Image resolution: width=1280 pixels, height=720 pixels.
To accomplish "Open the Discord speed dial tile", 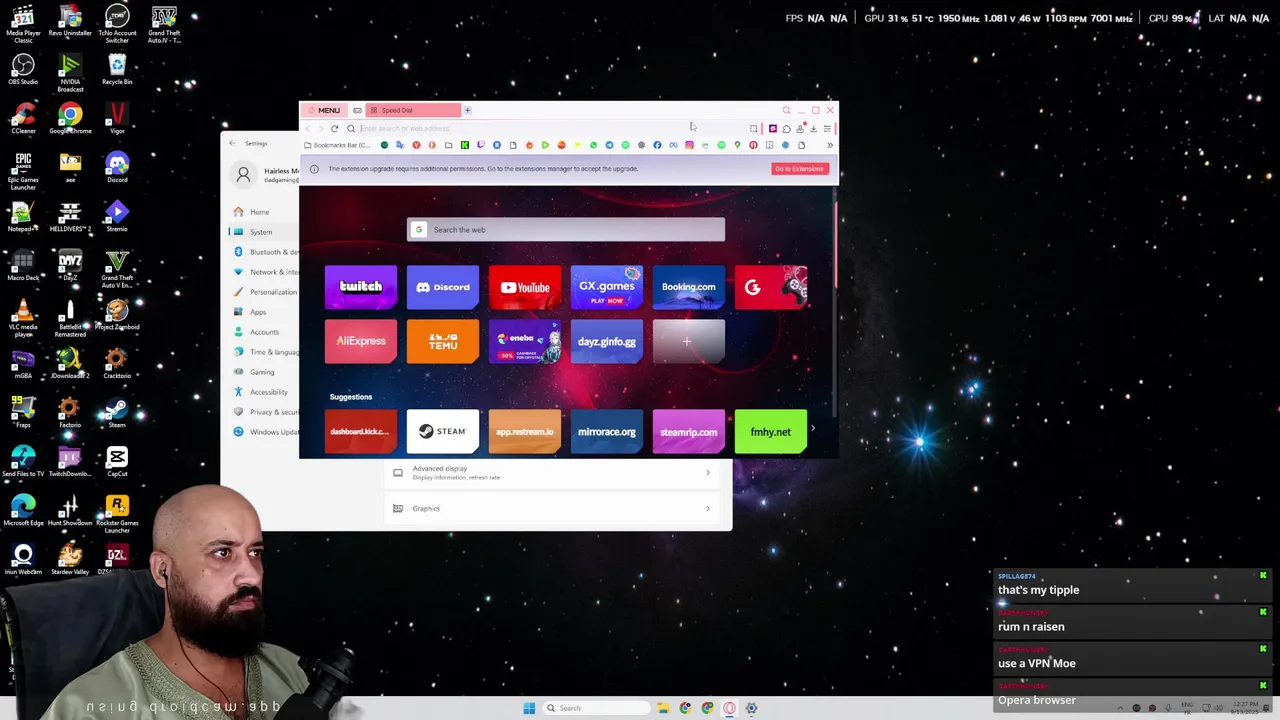I will [x=443, y=287].
